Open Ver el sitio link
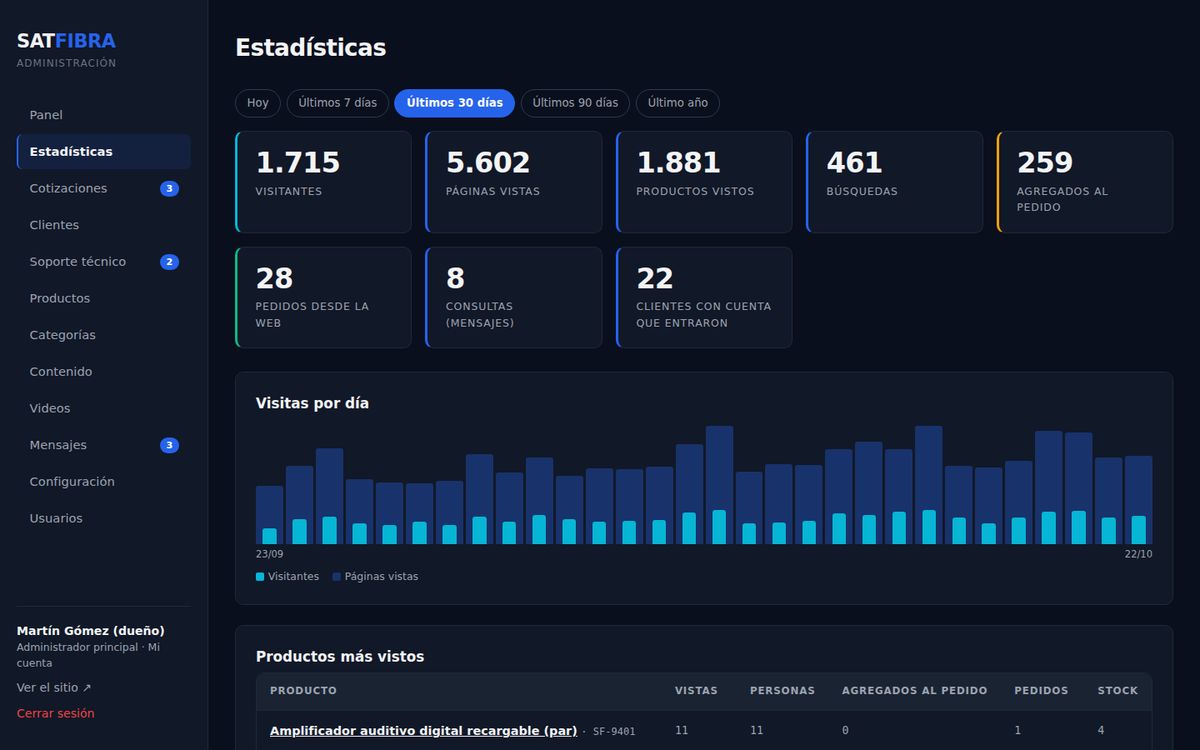 coord(54,688)
